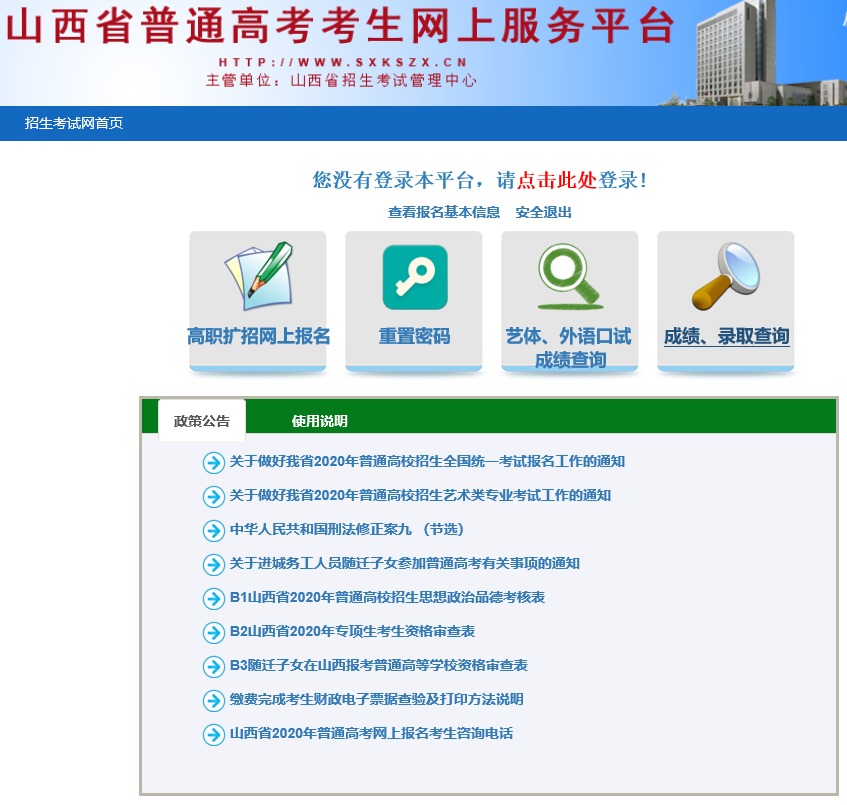
Task: Click arrow icon beside B1 思想政治品德考核表
Action: 213,598
